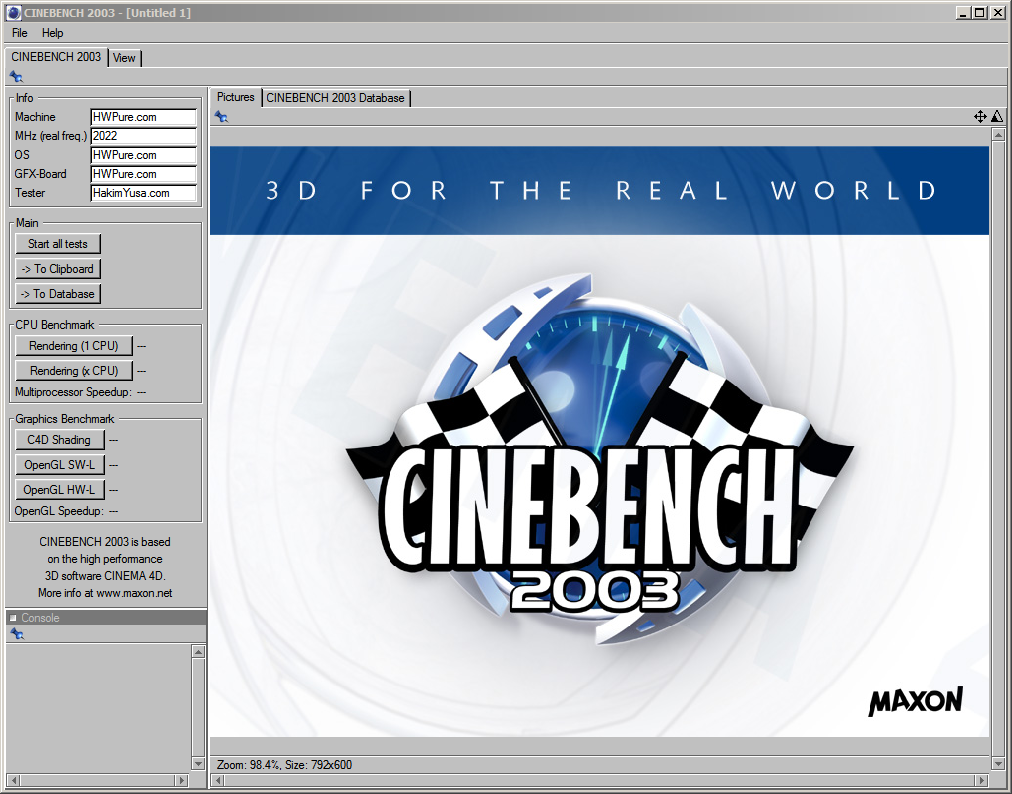Click Console scrollbar up arrow

click(x=199, y=651)
